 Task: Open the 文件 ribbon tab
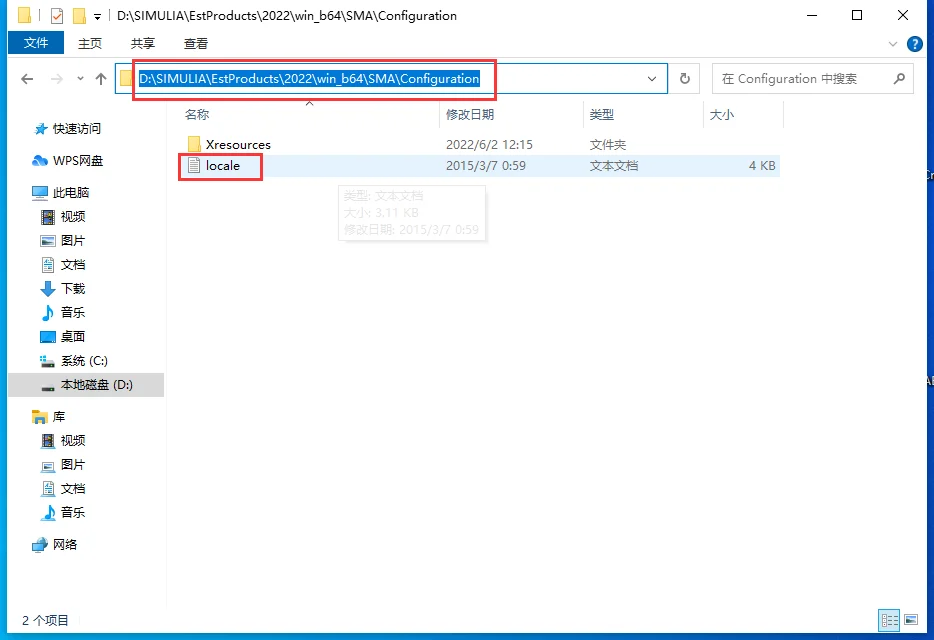(x=36, y=43)
